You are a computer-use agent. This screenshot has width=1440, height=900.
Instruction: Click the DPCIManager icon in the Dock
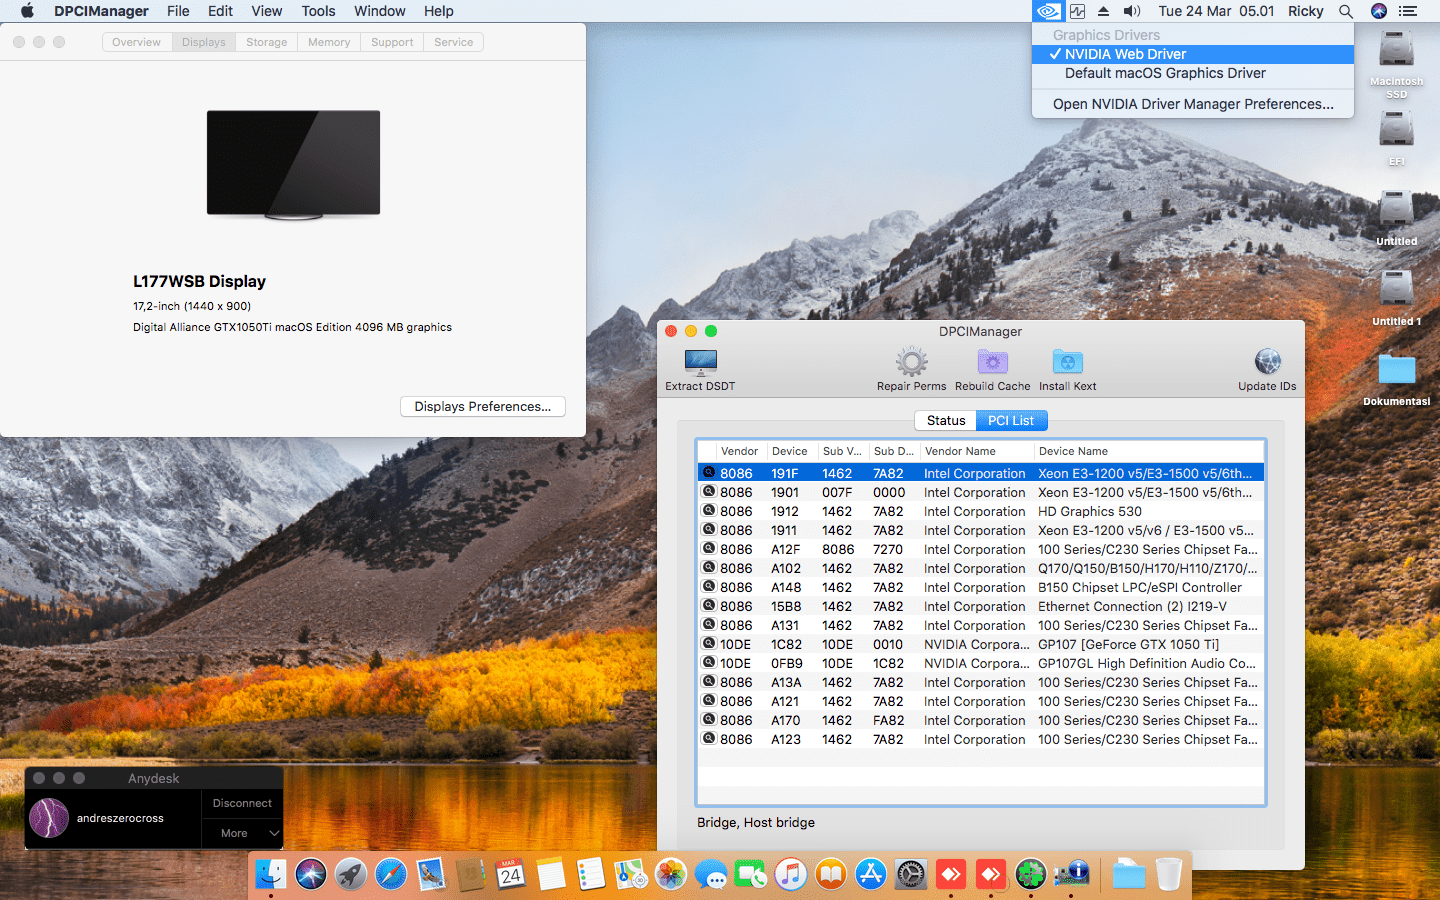pos(1071,874)
